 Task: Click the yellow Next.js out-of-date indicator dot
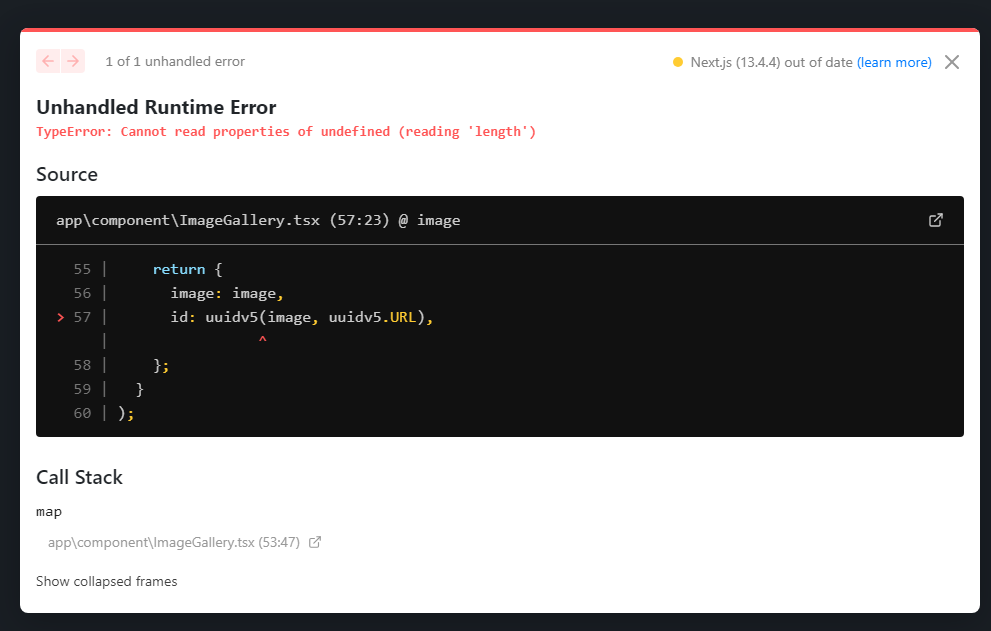coord(677,61)
